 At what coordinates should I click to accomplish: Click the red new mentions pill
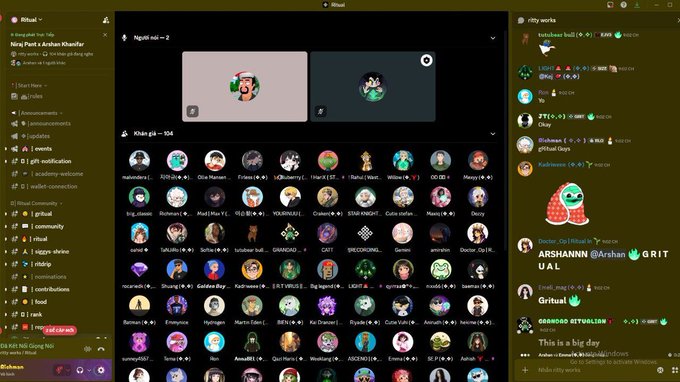(59, 330)
